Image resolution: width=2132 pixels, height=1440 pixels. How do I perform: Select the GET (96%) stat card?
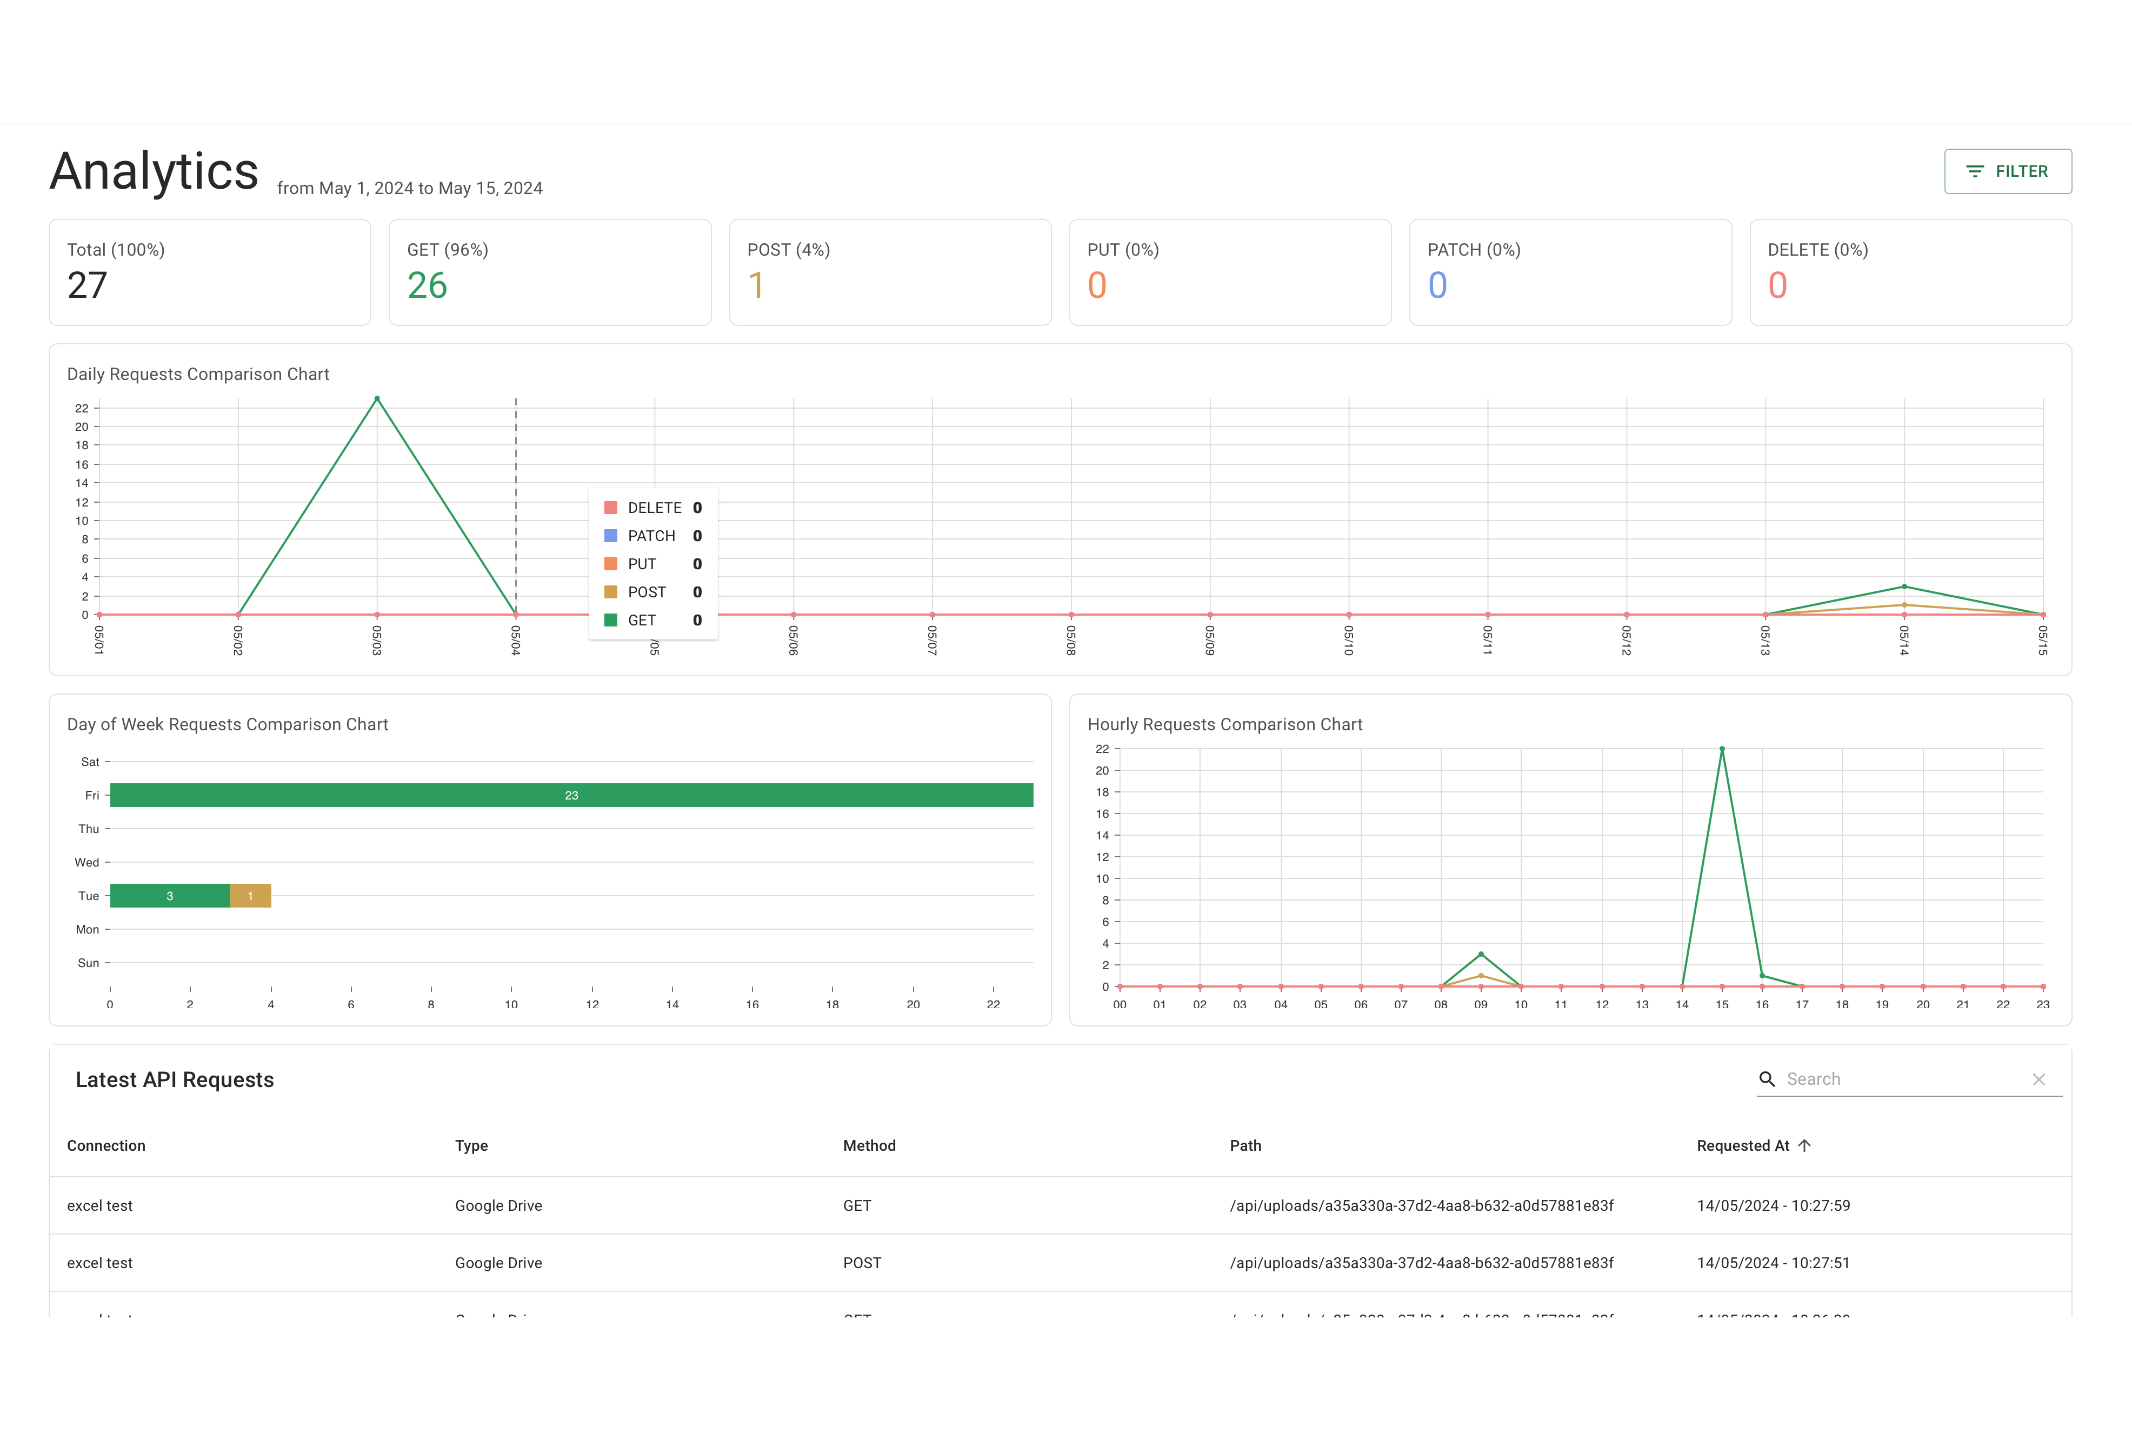pyautogui.click(x=550, y=271)
